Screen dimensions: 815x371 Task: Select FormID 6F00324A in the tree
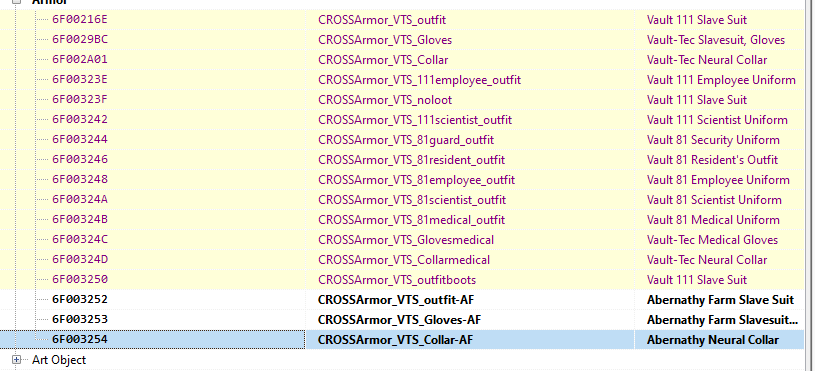click(80, 200)
